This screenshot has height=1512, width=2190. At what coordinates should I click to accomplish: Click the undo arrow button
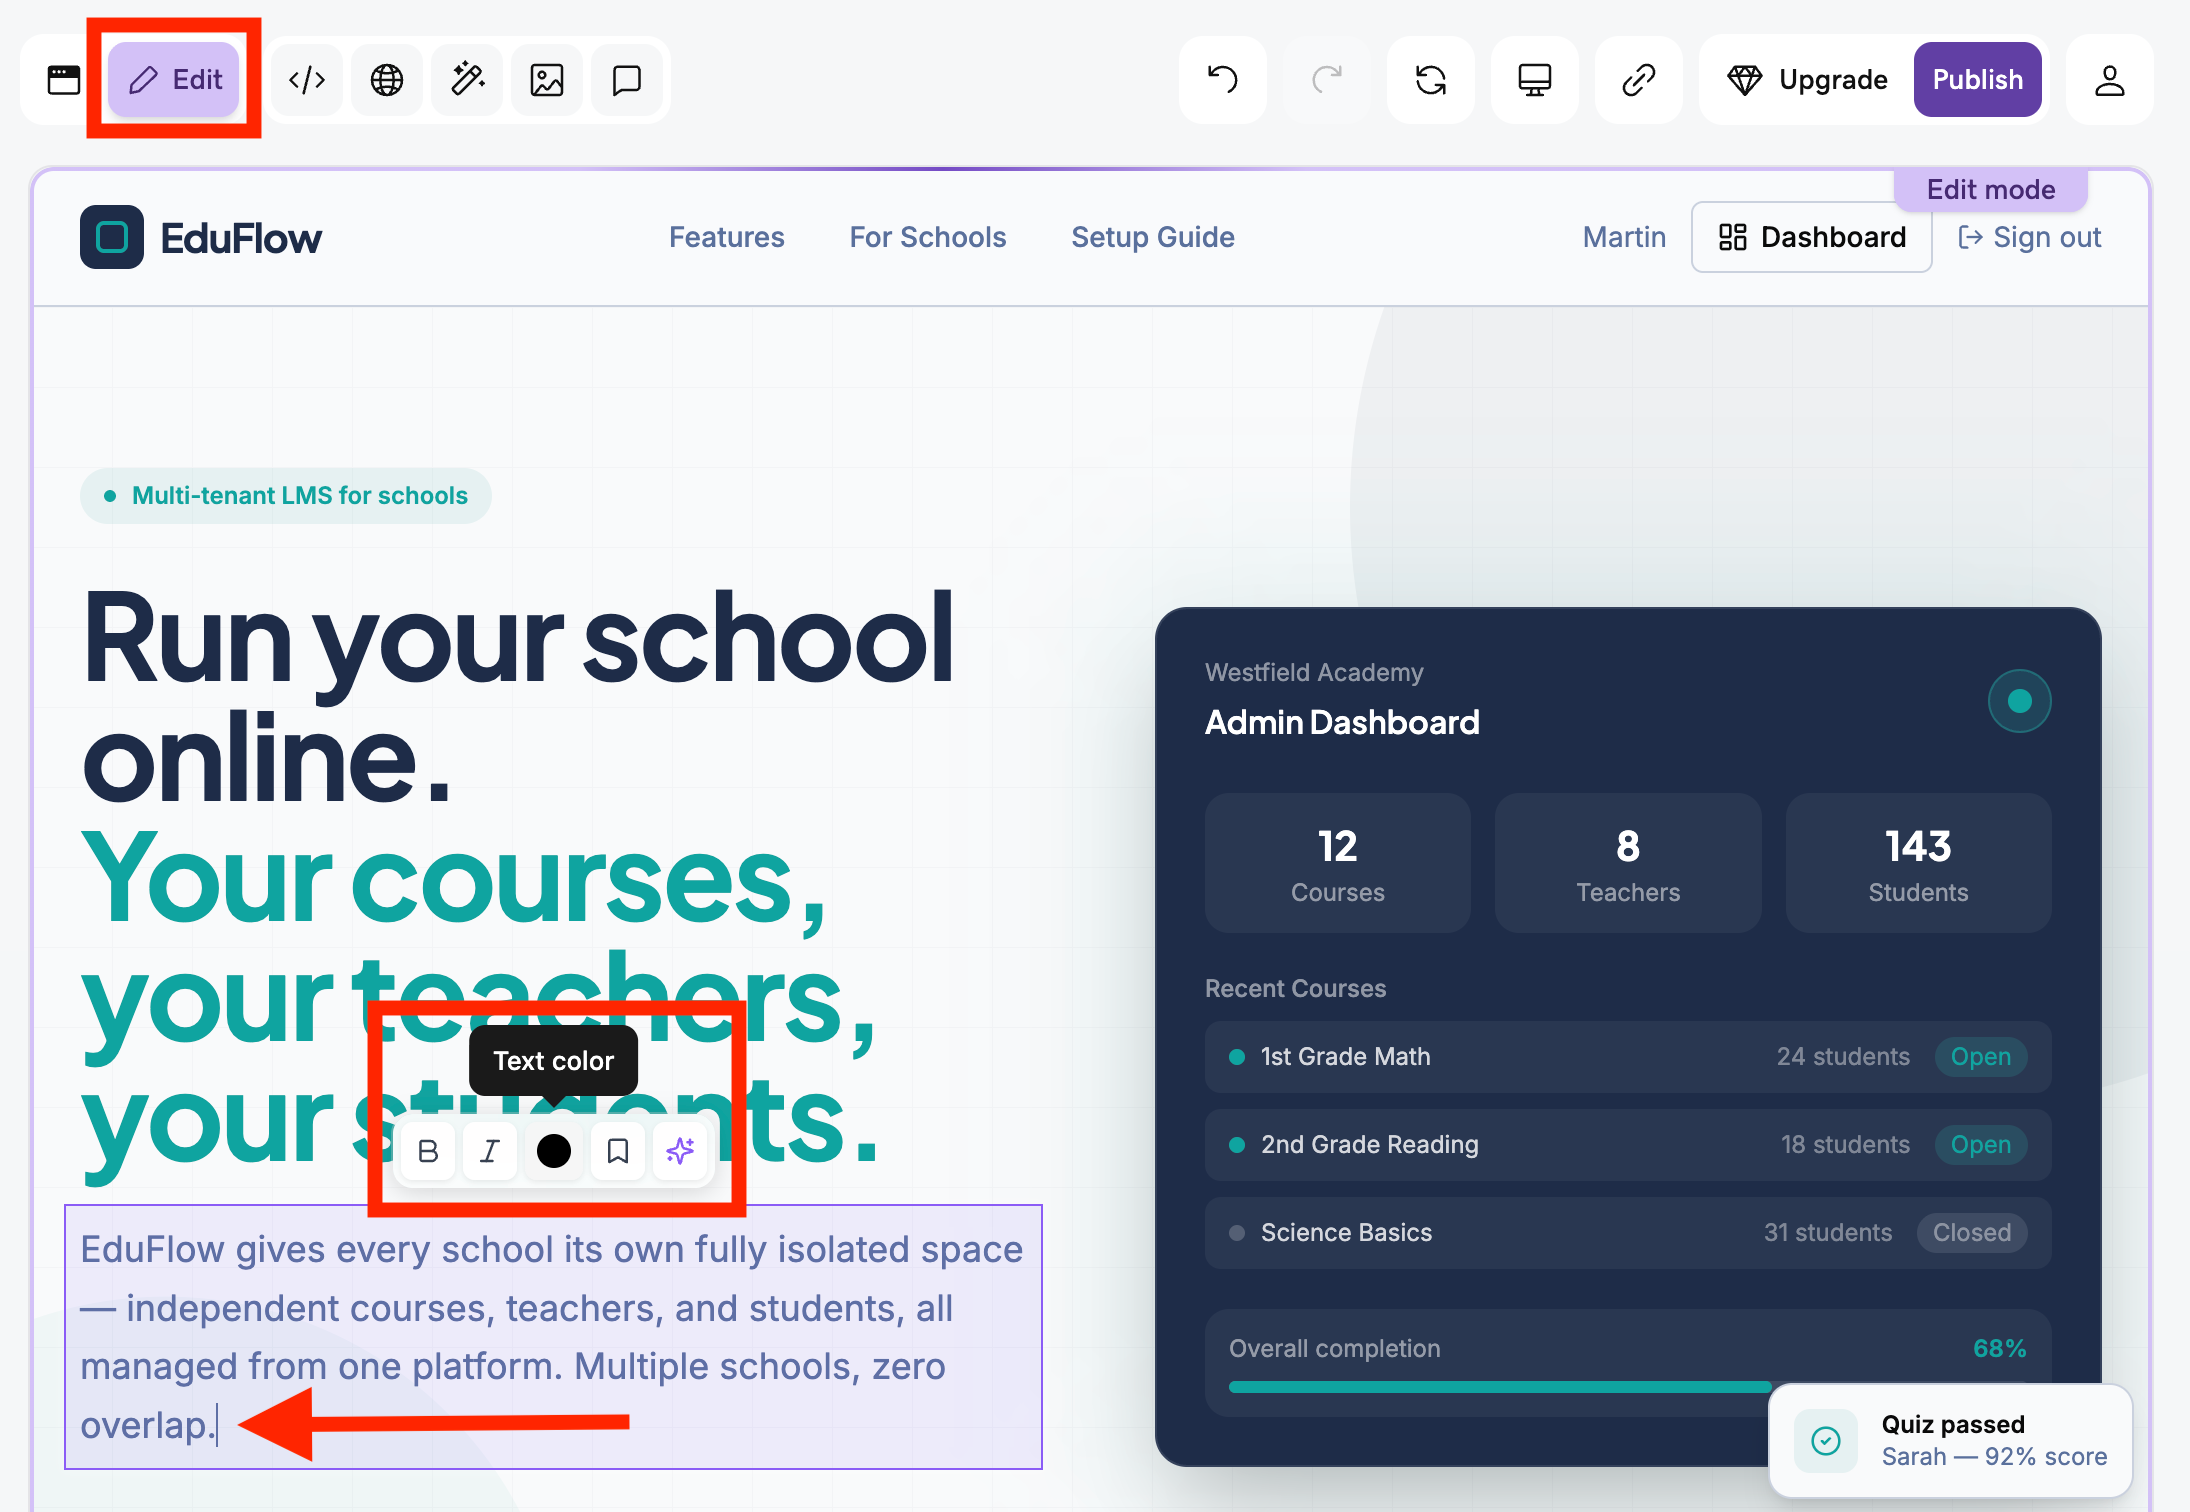click(1223, 80)
